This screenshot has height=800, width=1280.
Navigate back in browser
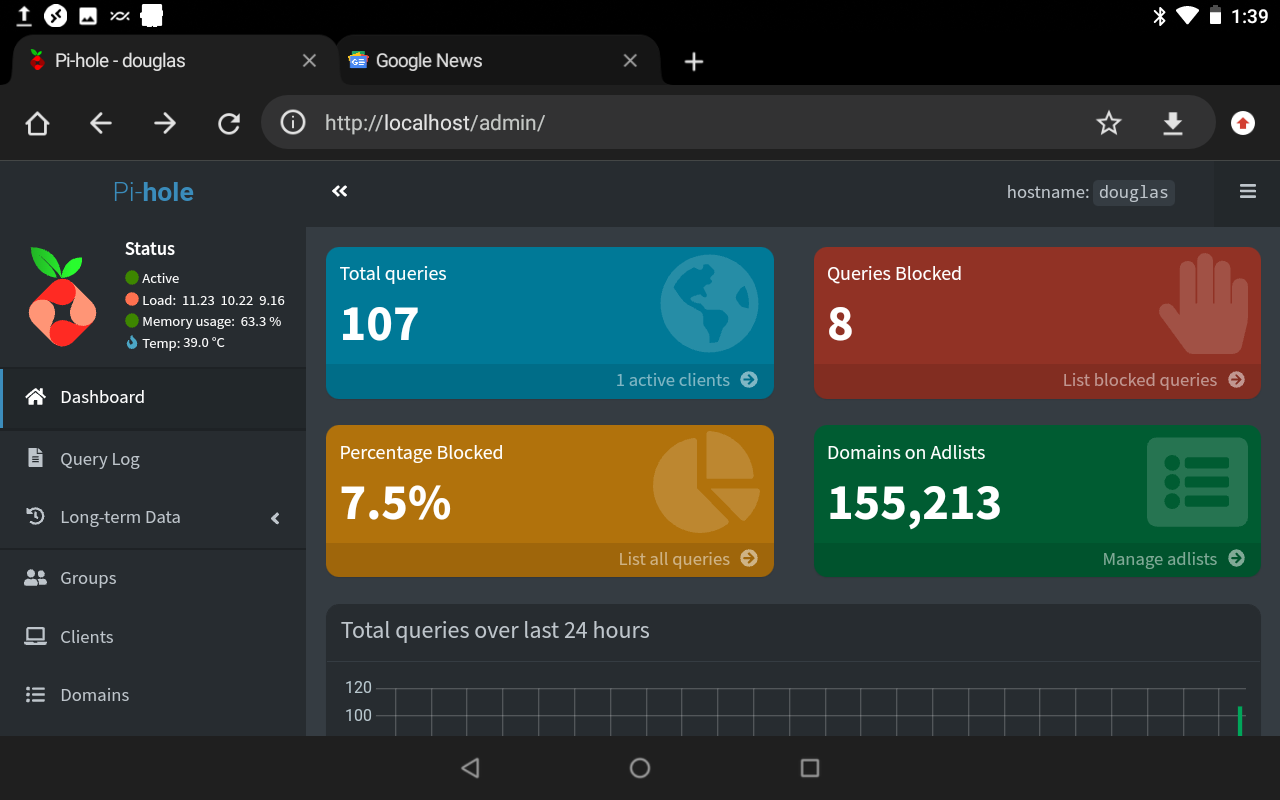(x=101, y=123)
